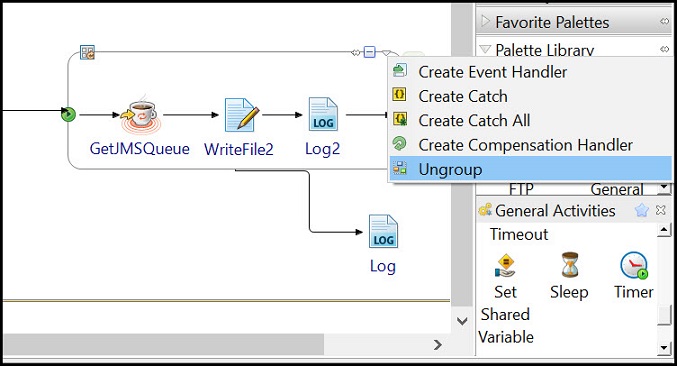
Task: Click the group type icon at top-left corner
Action: point(87,52)
